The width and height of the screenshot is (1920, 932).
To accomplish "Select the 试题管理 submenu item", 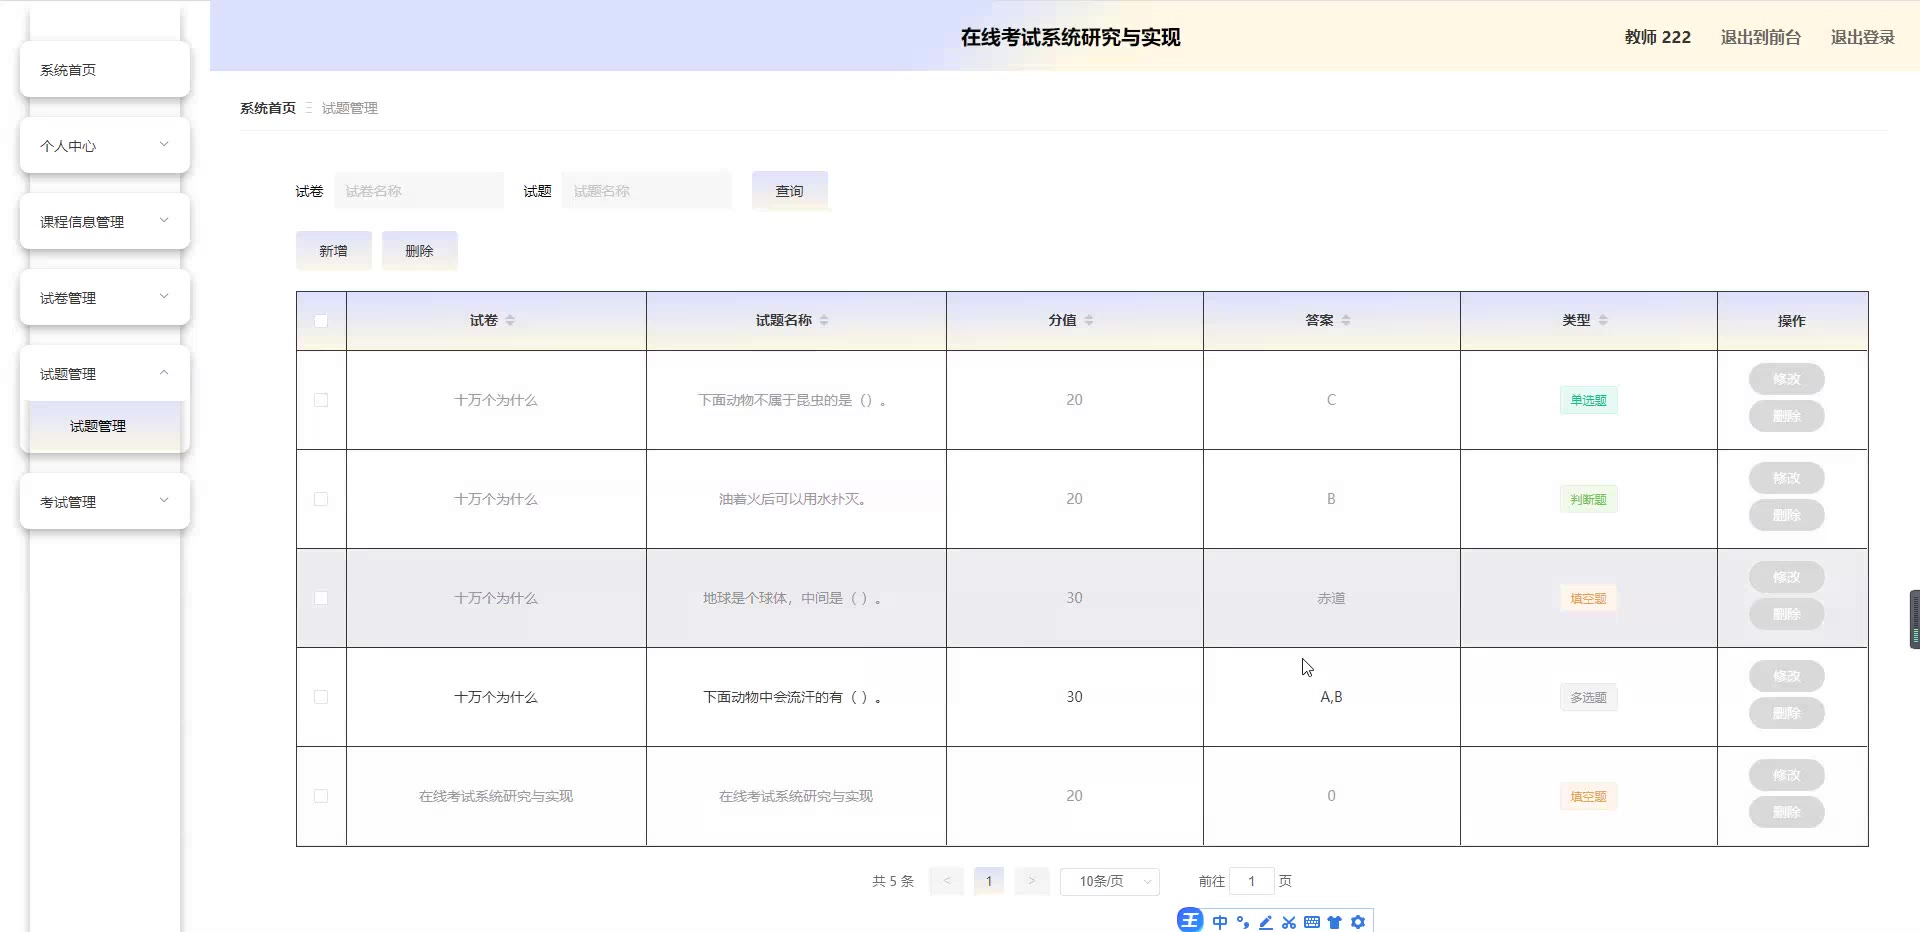I will click(98, 426).
